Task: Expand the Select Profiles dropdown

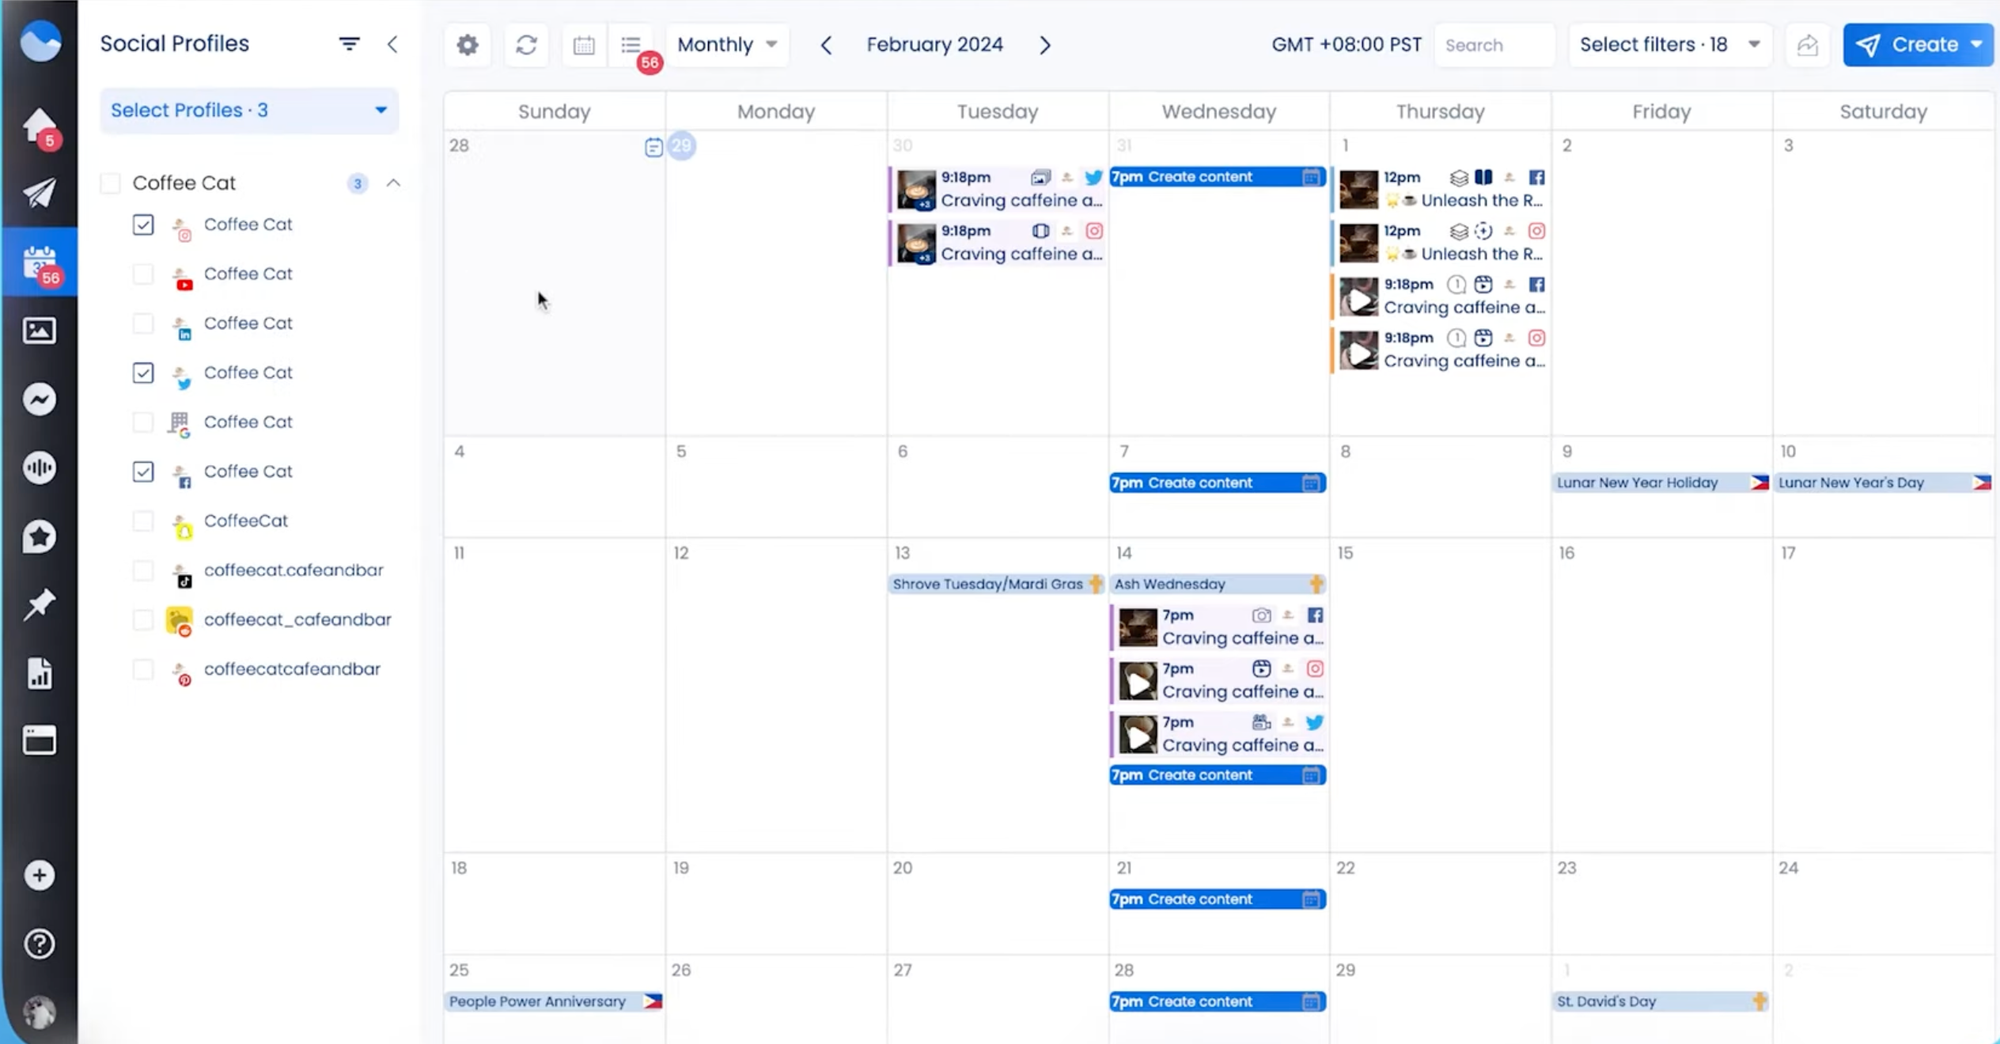Action: pyautogui.click(x=249, y=110)
